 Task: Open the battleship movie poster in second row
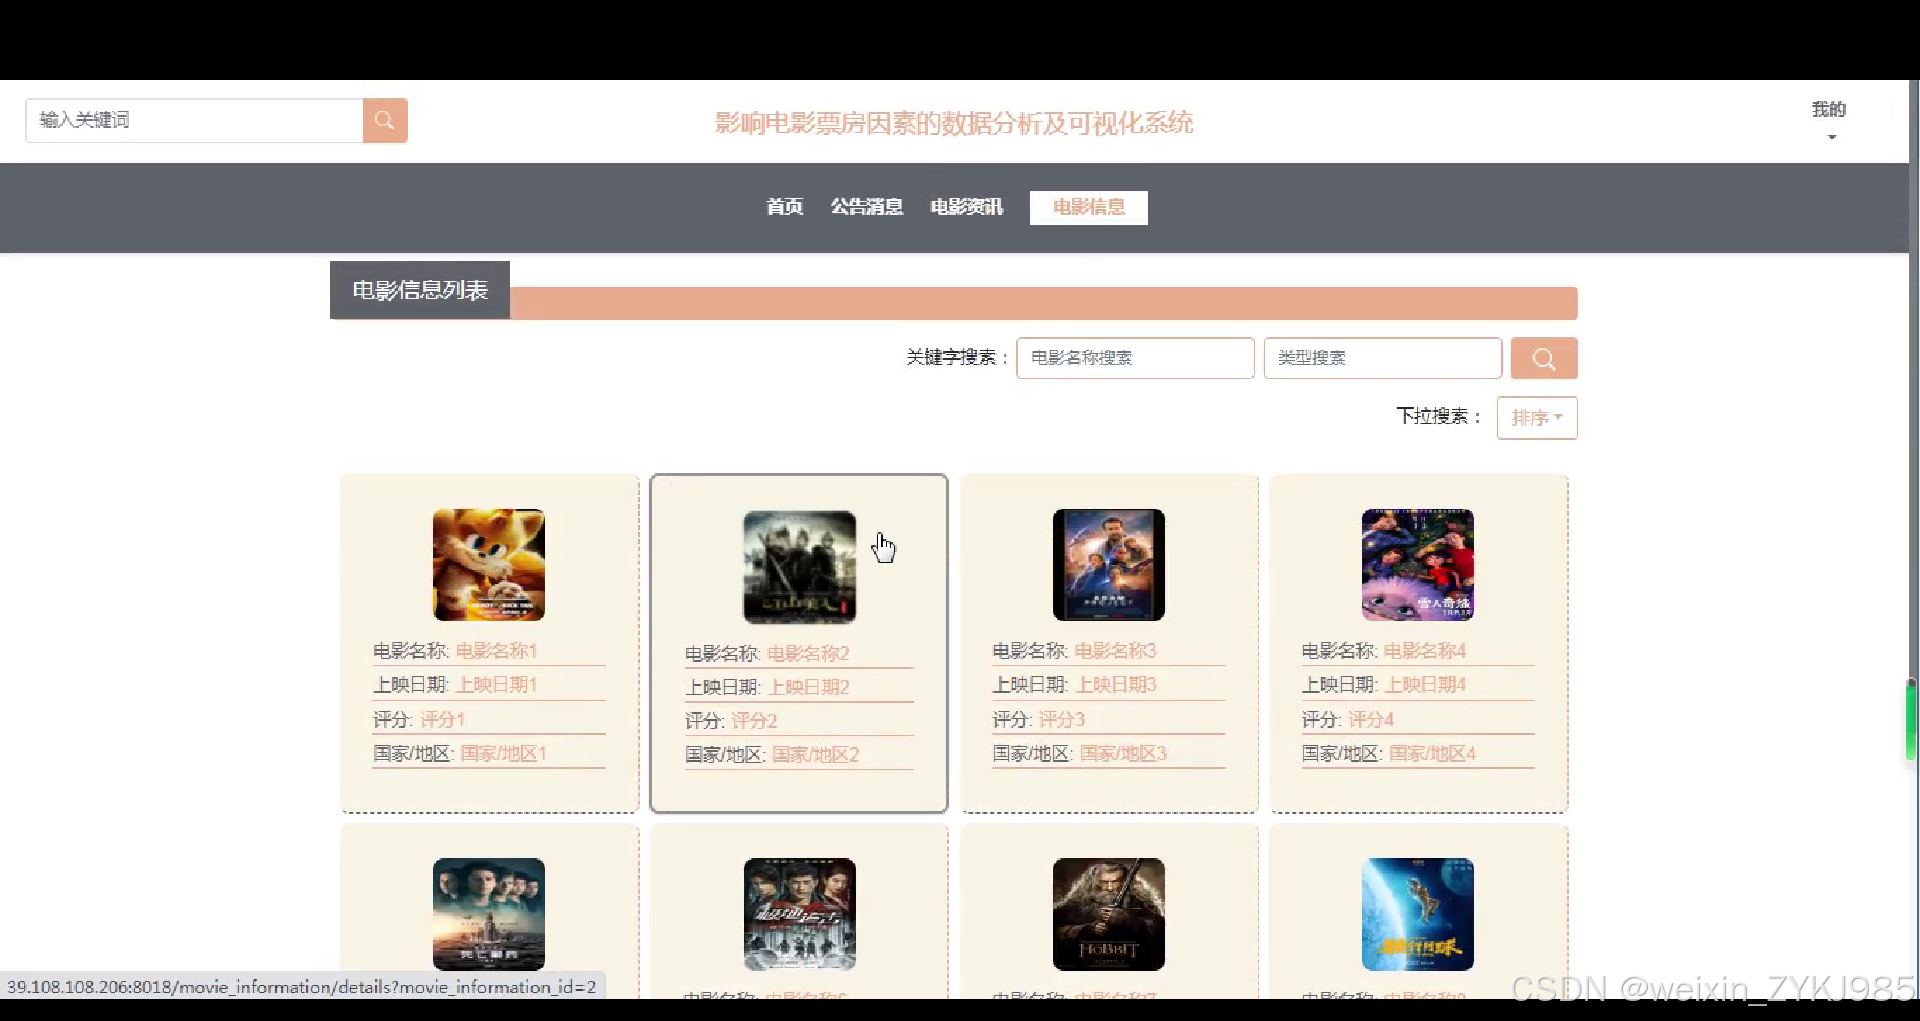489,914
